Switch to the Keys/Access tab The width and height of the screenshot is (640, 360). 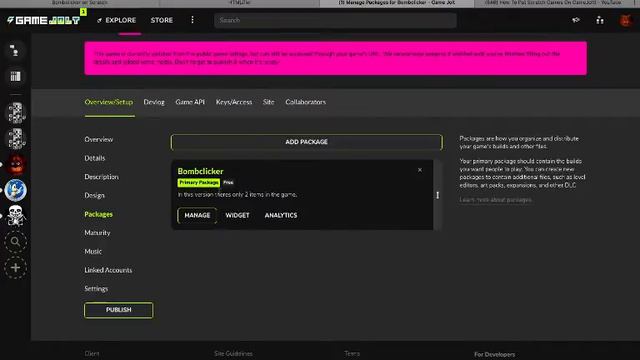234,102
